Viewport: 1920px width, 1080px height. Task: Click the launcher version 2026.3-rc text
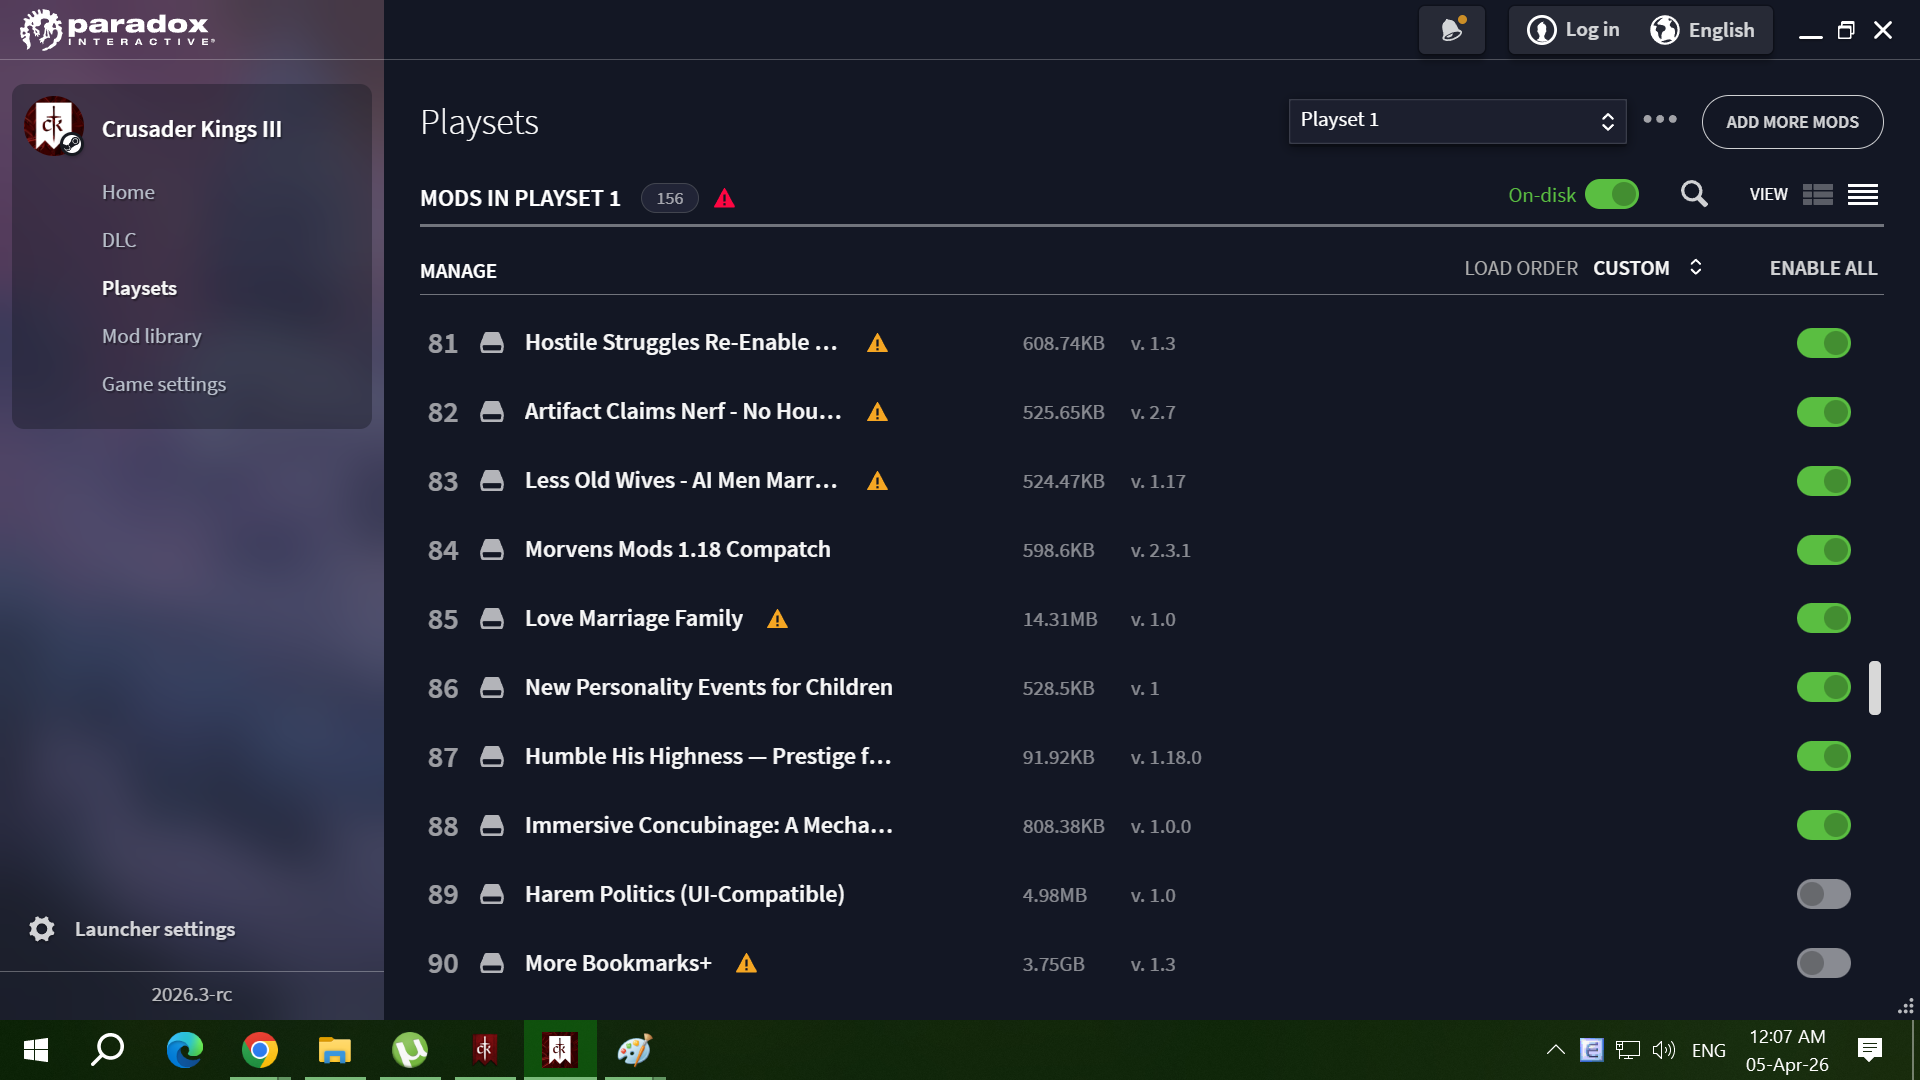192,994
